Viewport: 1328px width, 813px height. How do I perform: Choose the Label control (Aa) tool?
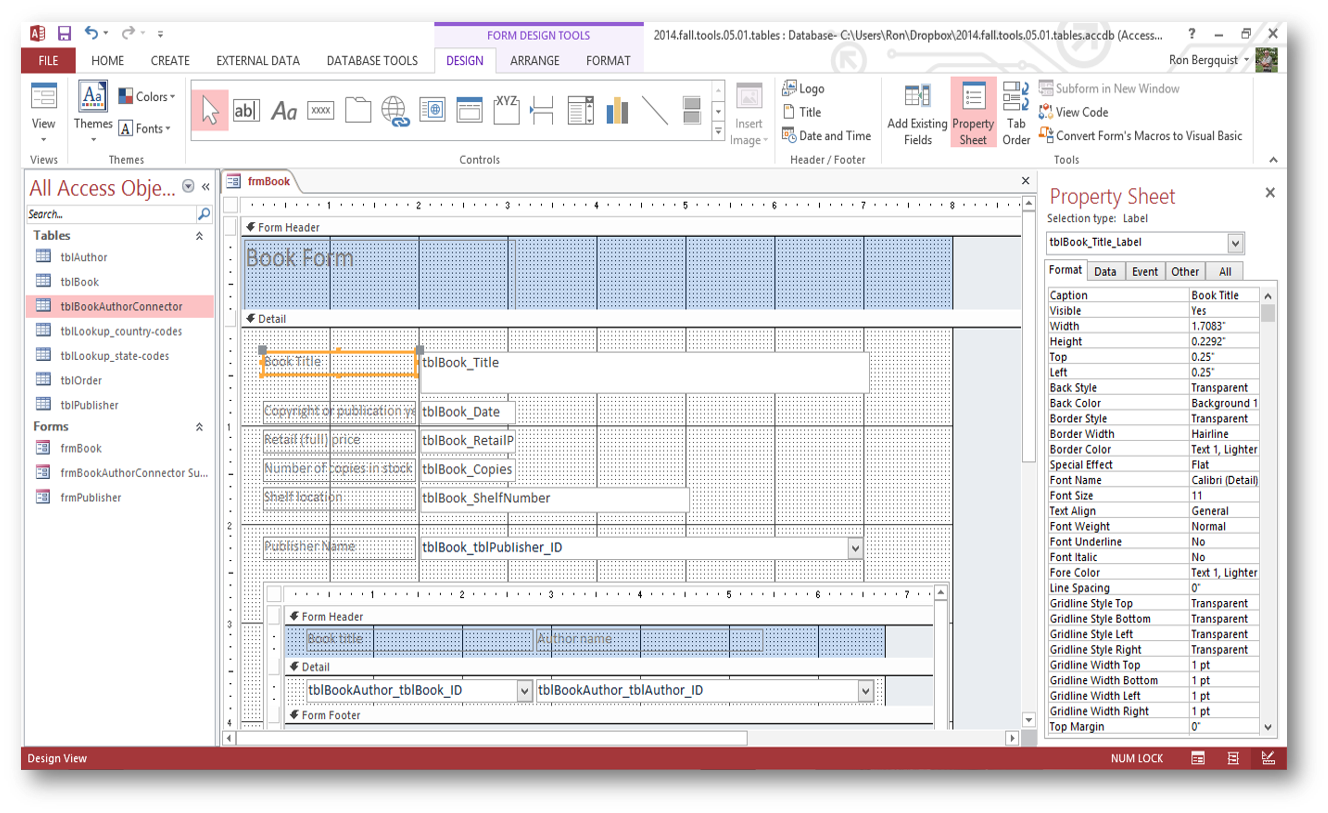[x=284, y=110]
